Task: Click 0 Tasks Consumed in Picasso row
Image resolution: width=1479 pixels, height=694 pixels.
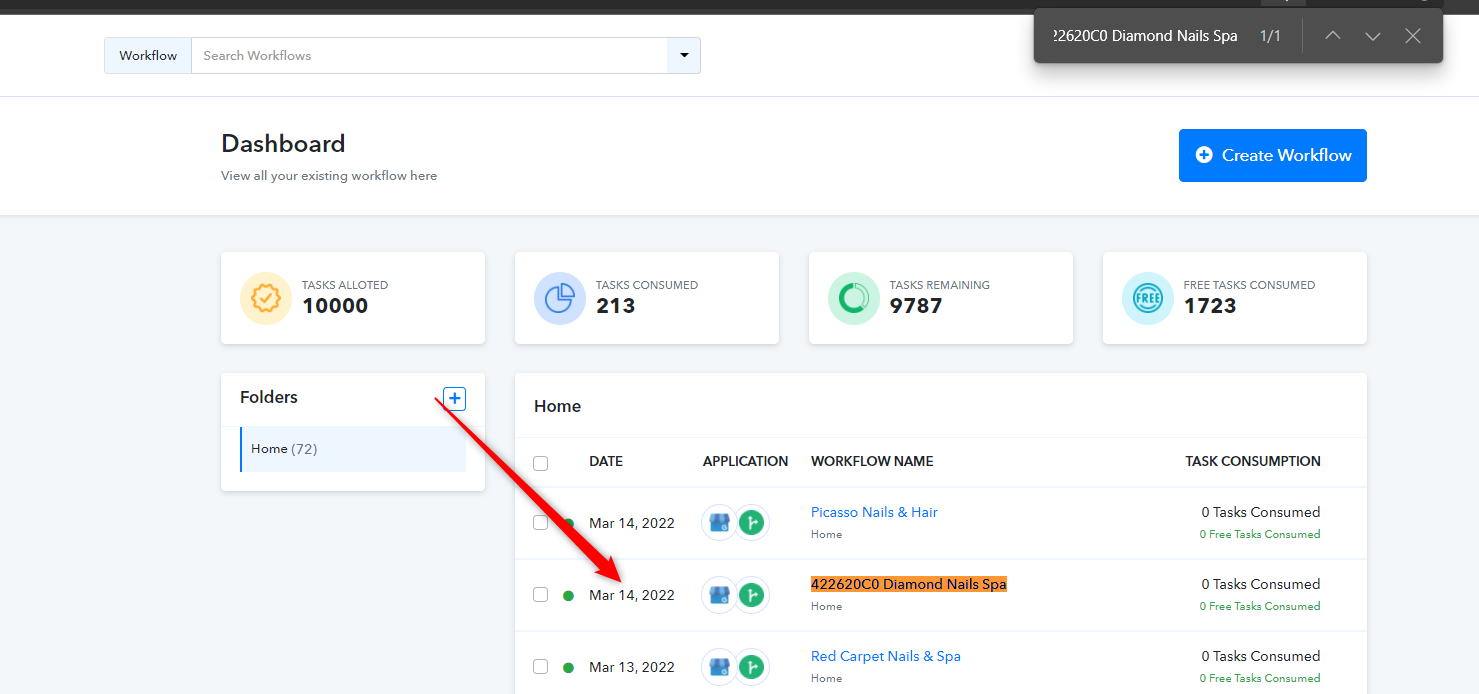Action: pos(1261,512)
